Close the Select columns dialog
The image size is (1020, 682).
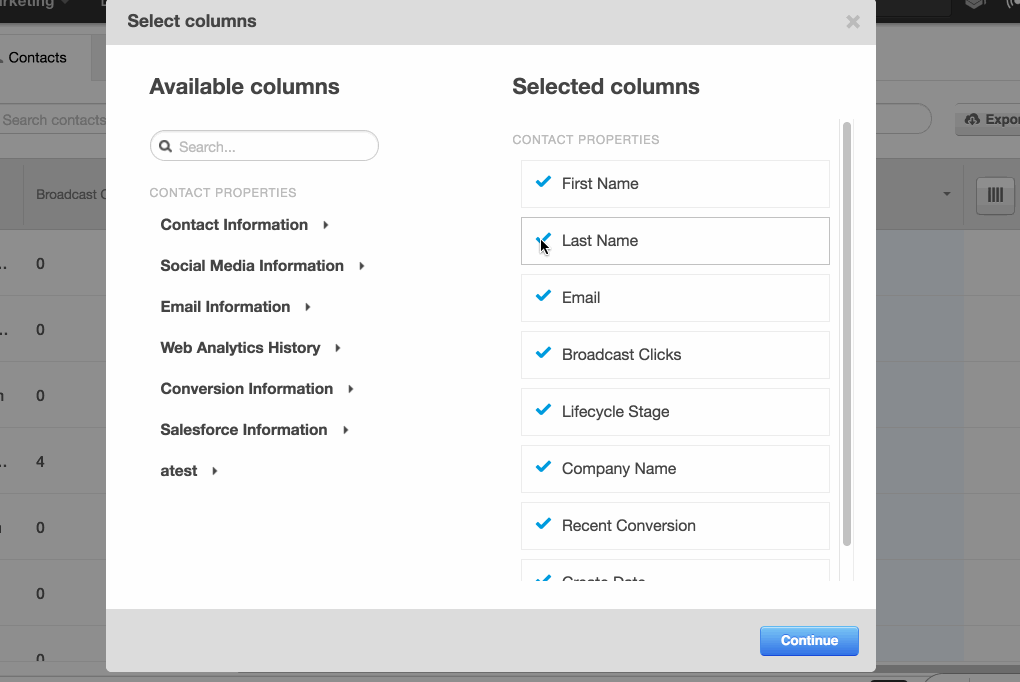(x=853, y=22)
